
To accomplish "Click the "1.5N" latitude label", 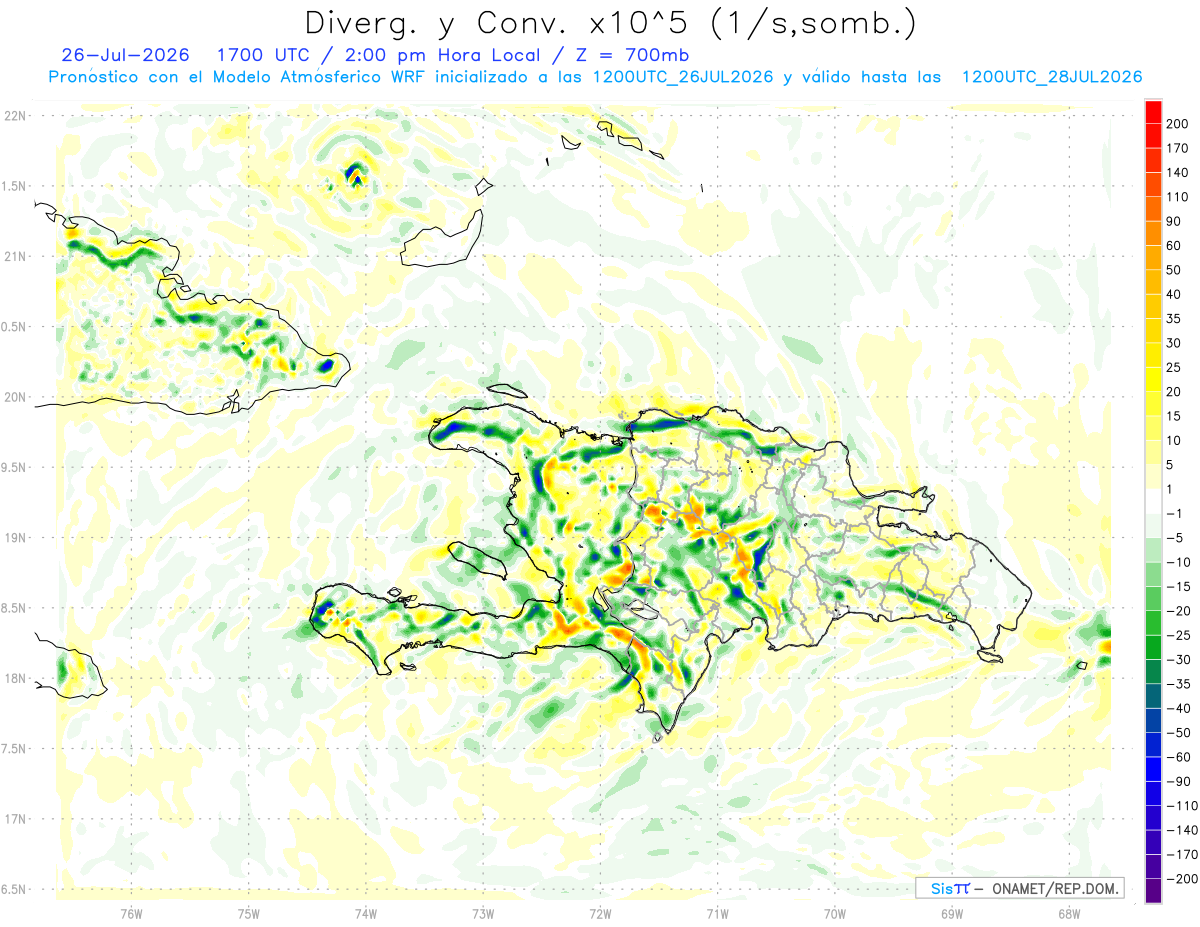I will point(15,186).
